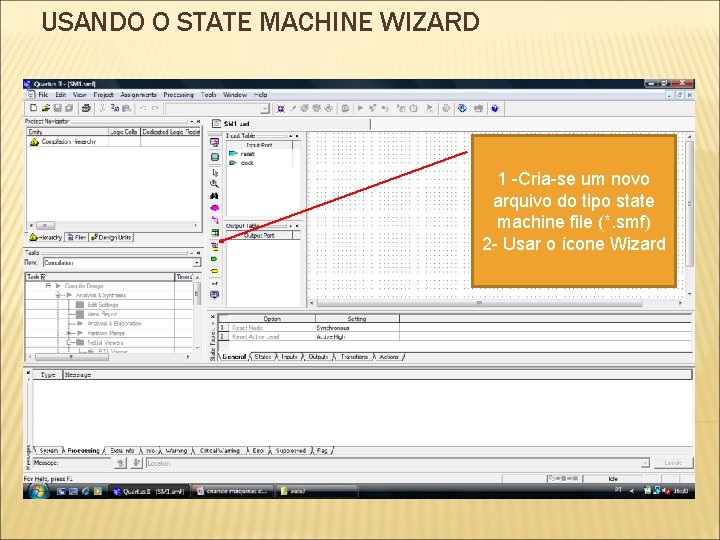The height and width of the screenshot is (540, 720).
Task: Open the General tab in state table
Action: click(234, 357)
